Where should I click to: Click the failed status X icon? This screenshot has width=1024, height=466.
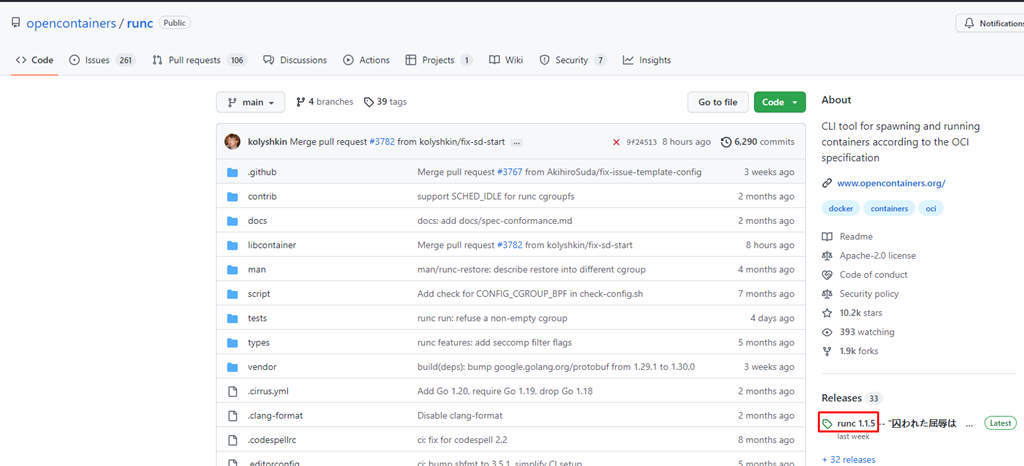[617, 142]
